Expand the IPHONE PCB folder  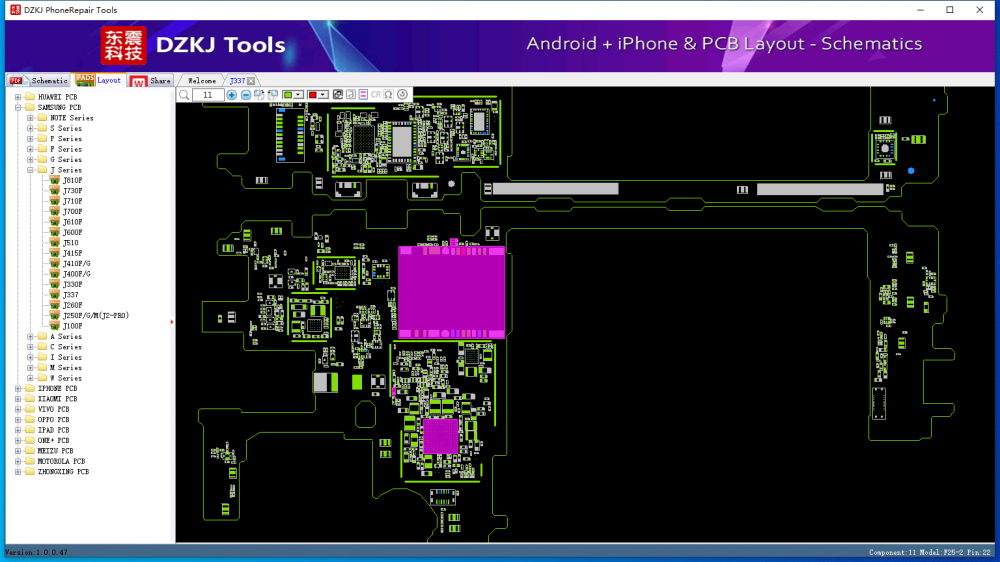[18, 388]
